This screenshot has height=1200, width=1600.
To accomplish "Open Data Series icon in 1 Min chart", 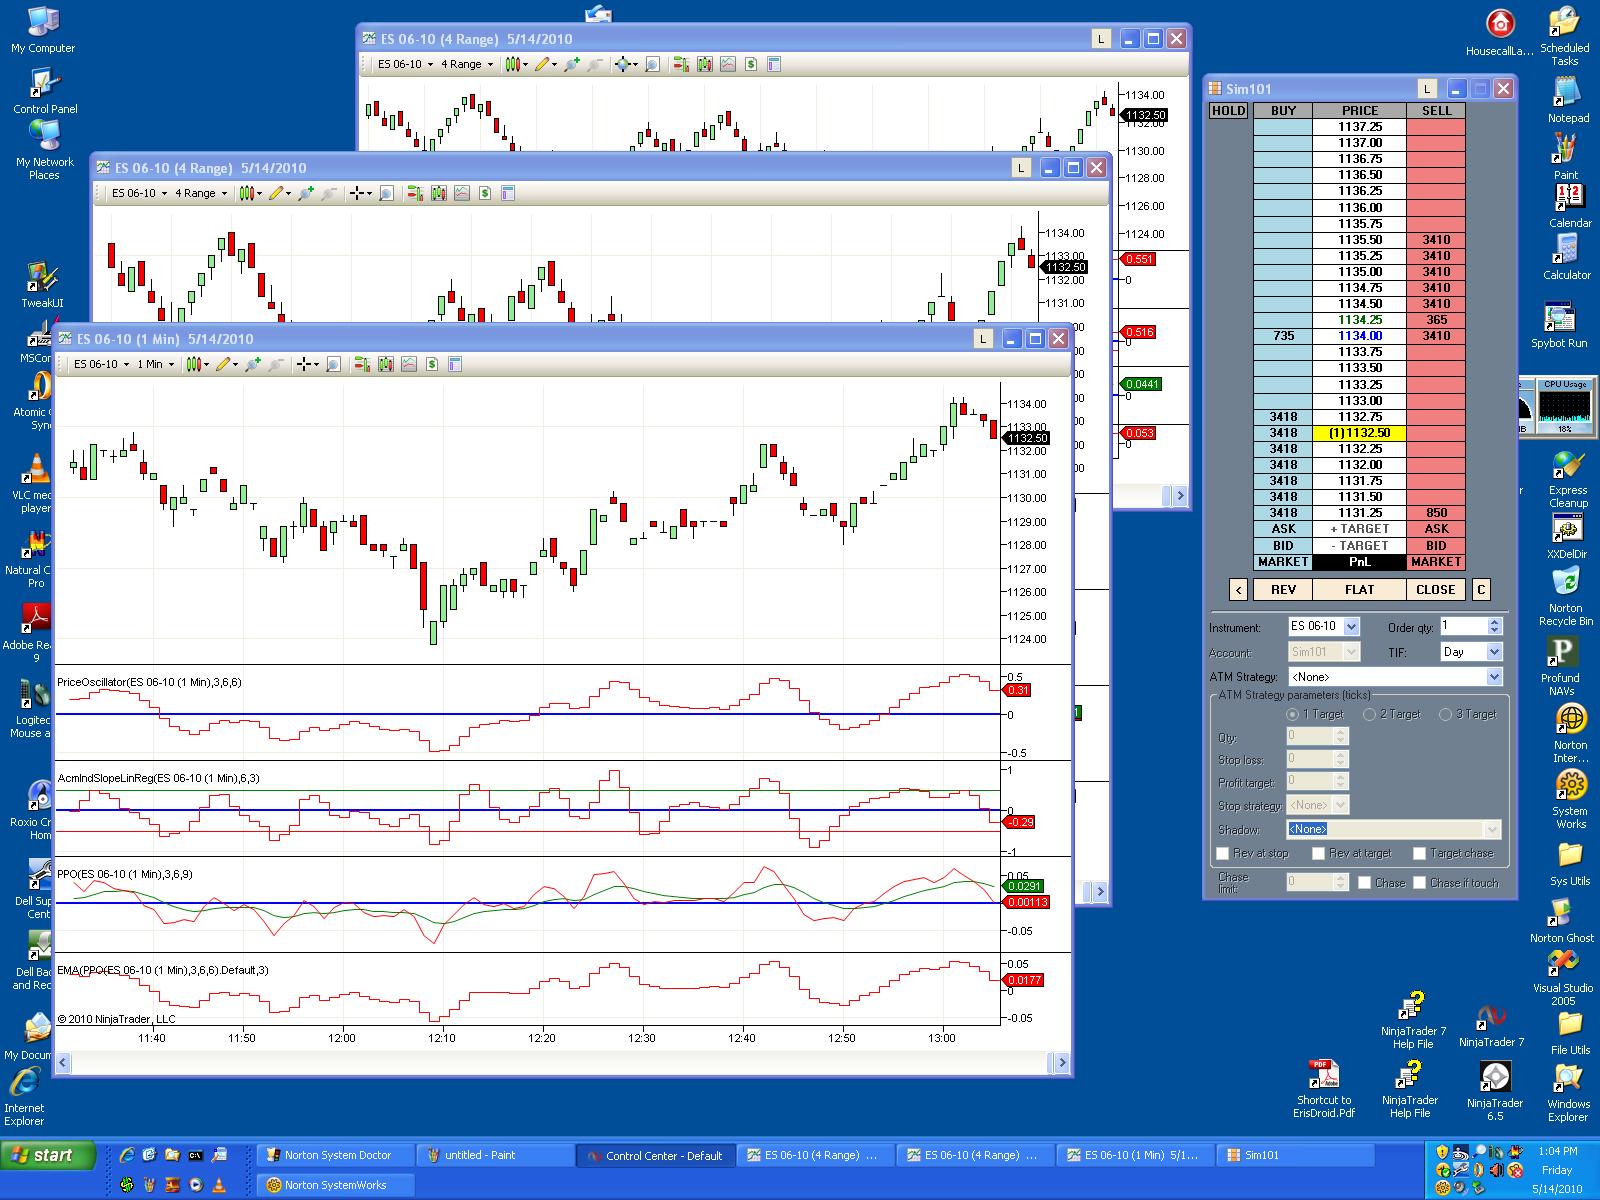I will click(386, 365).
